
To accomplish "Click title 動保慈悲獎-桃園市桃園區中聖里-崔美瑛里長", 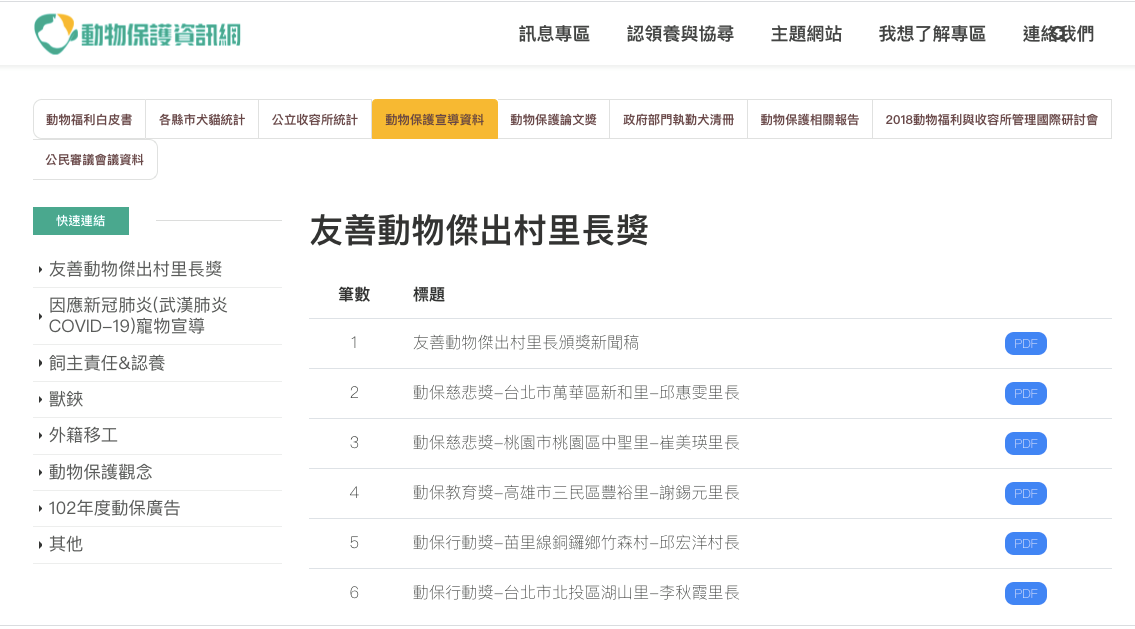I will pyautogui.click(x=576, y=442).
